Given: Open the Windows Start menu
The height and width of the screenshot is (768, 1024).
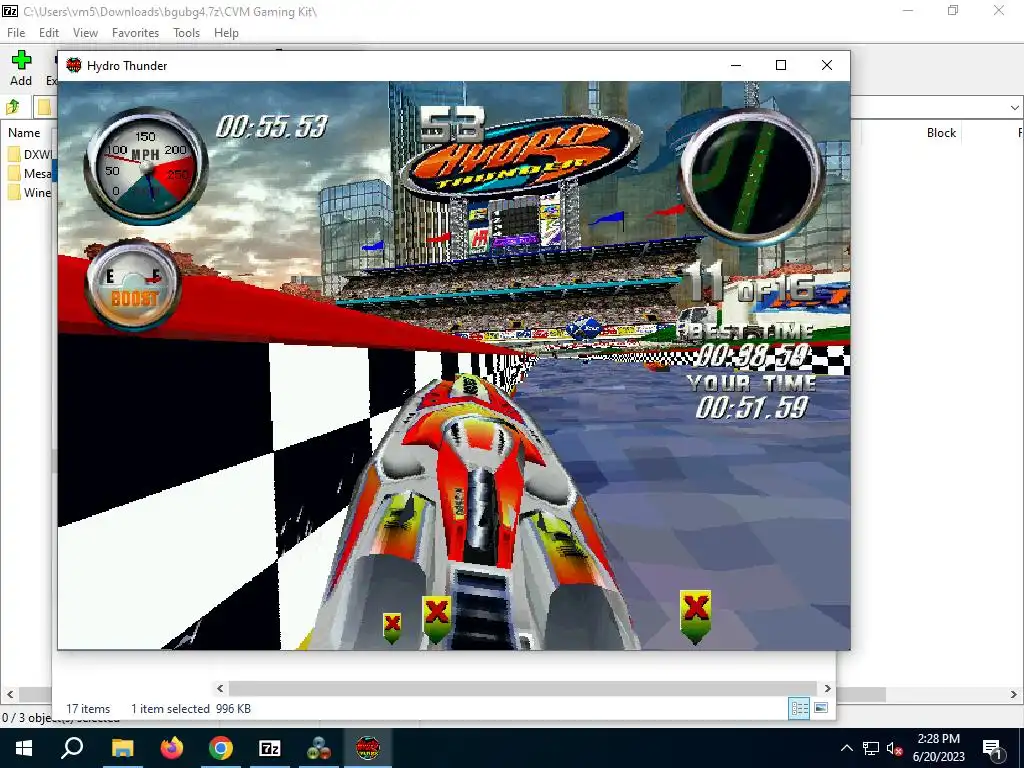Looking at the screenshot, I should point(24,748).
